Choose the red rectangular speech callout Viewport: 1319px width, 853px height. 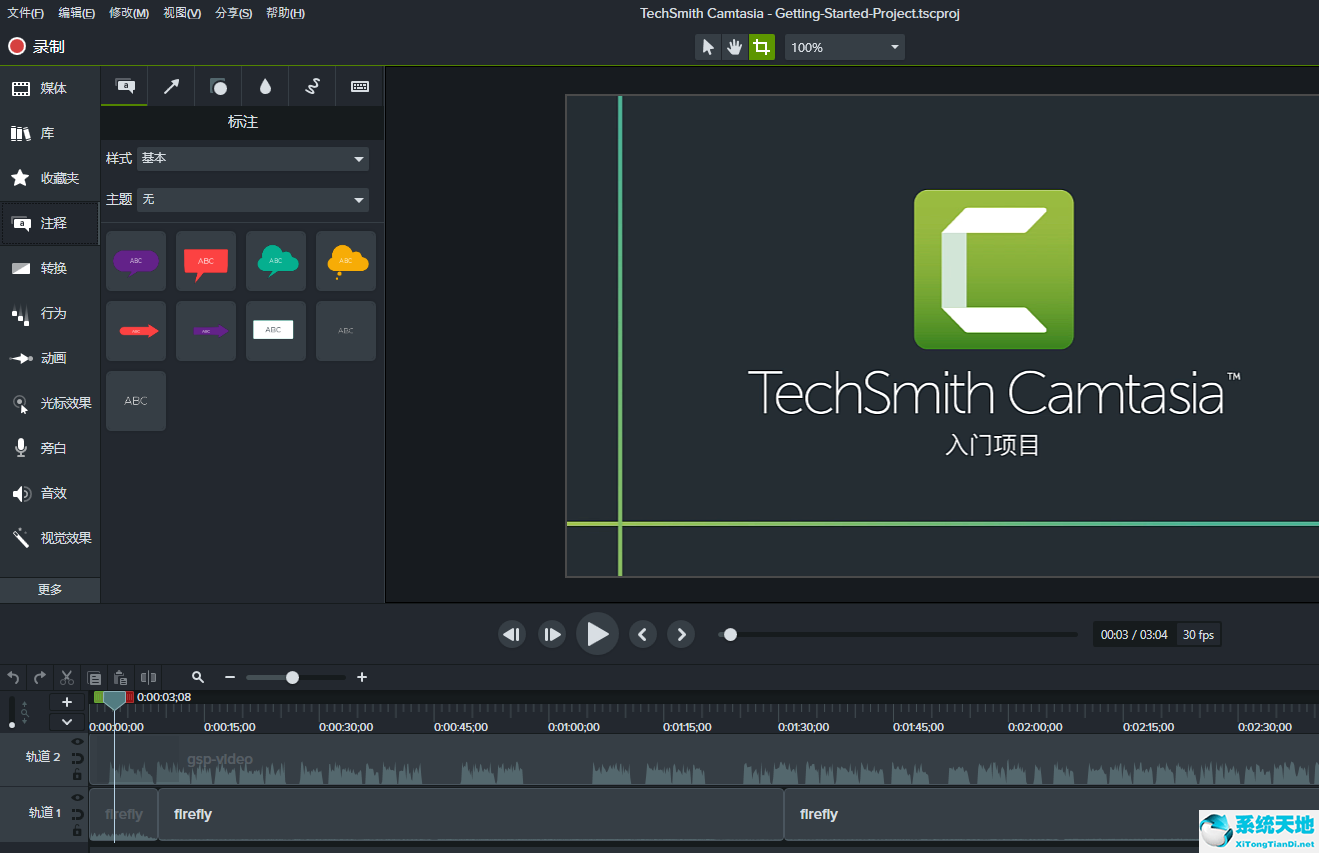[x=206, y=261]
